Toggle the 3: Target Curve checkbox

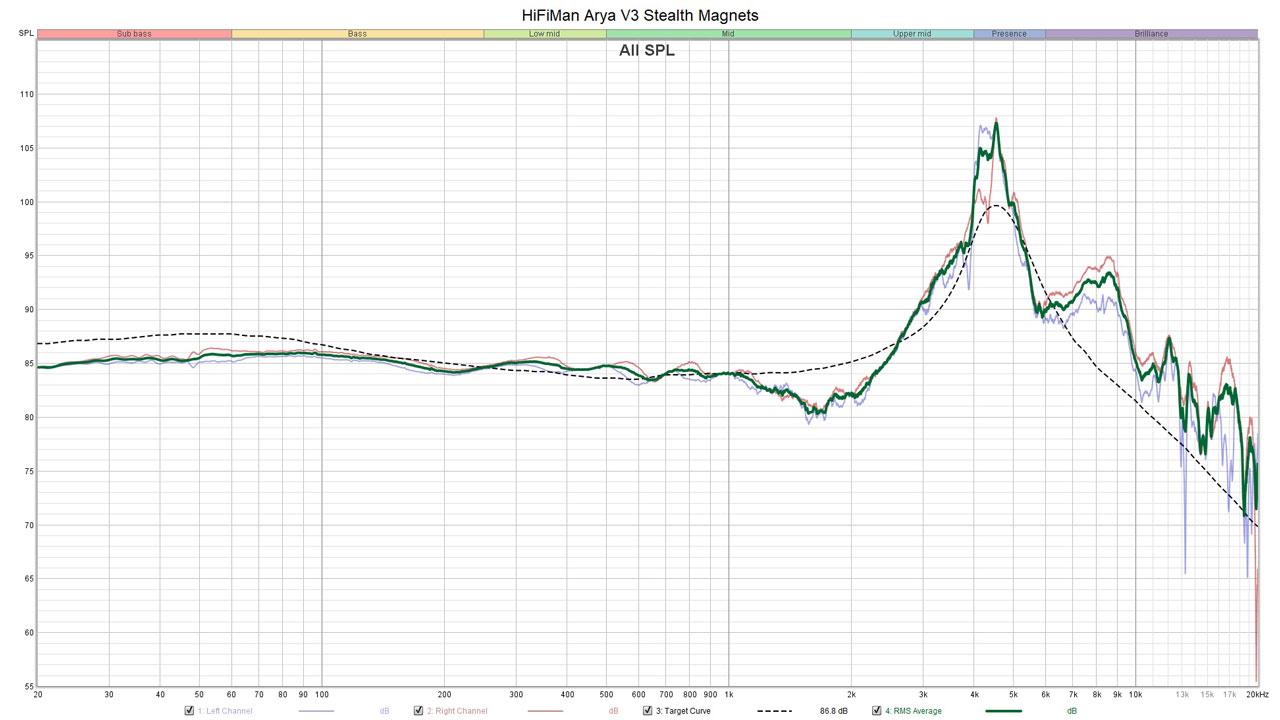pyautogui.click(x=647, y=711)
